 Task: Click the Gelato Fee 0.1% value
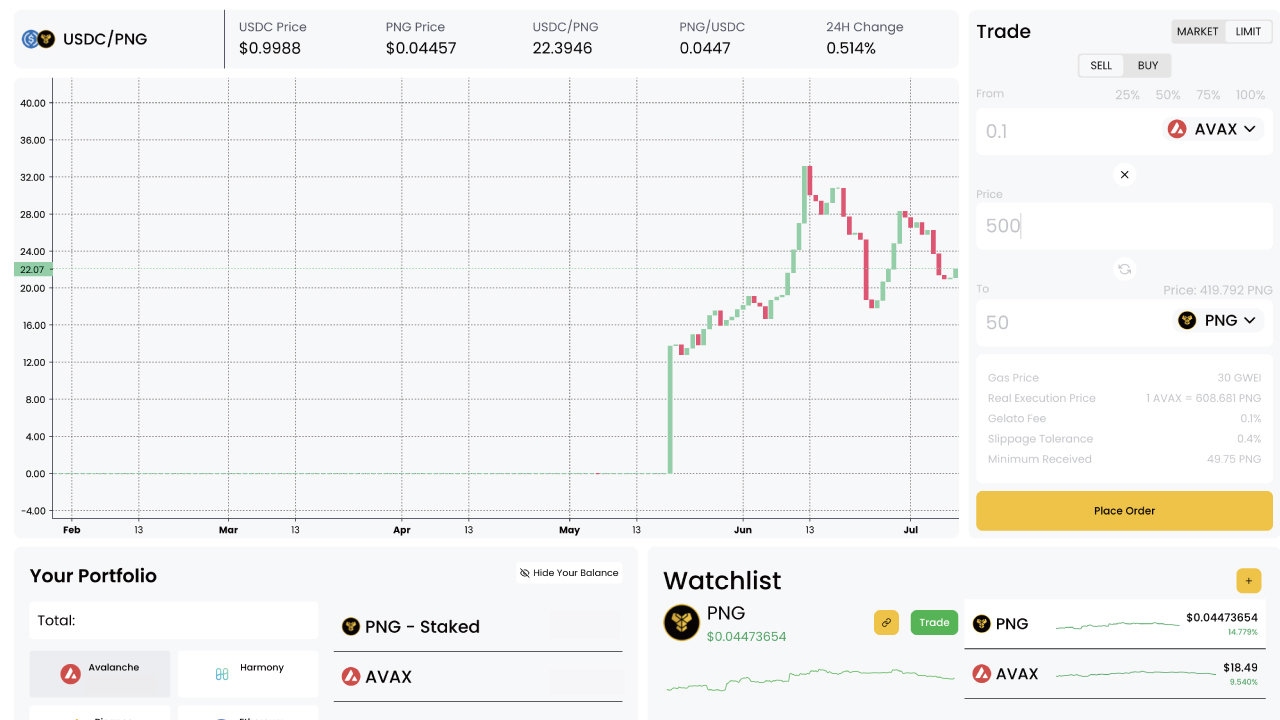1251,419
